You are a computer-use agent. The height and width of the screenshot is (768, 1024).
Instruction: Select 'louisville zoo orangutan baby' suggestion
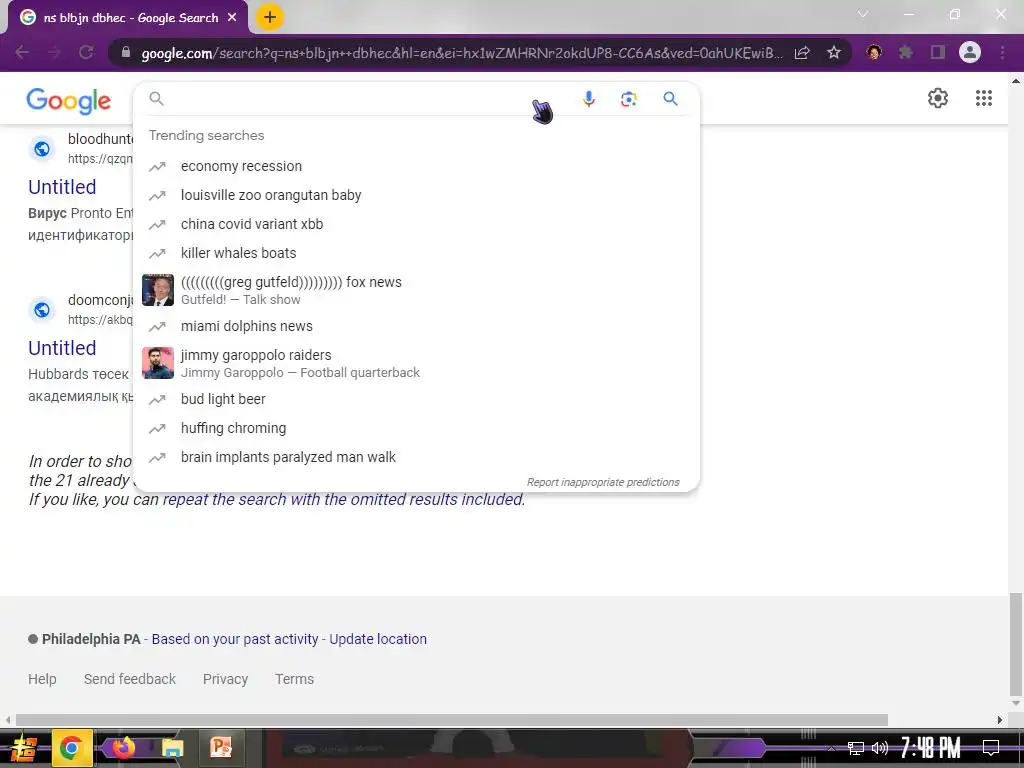(x=416, y=195)
